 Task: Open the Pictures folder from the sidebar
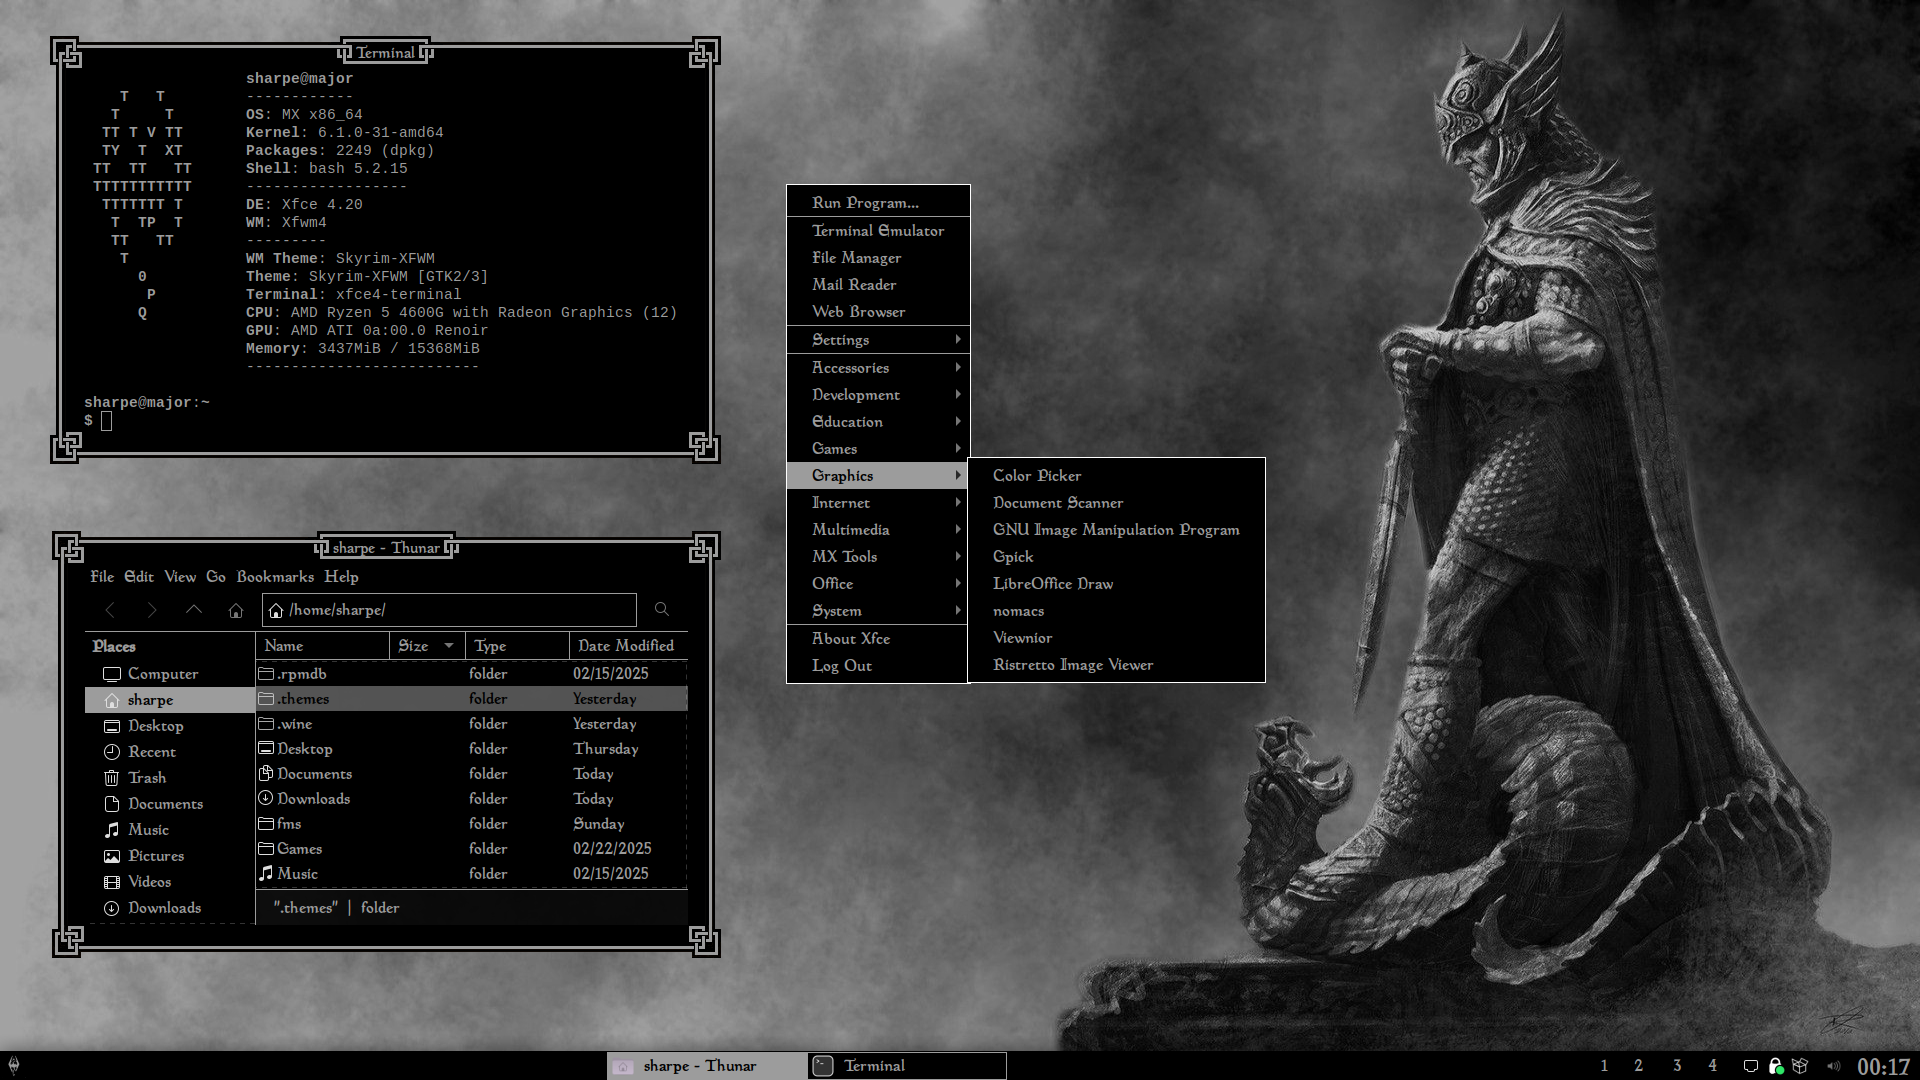[156, 855]
